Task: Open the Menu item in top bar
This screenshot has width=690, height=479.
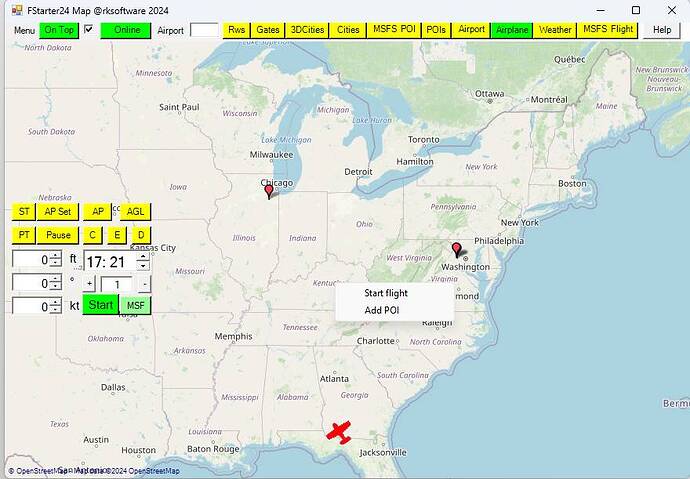Action: click(24, 30)
